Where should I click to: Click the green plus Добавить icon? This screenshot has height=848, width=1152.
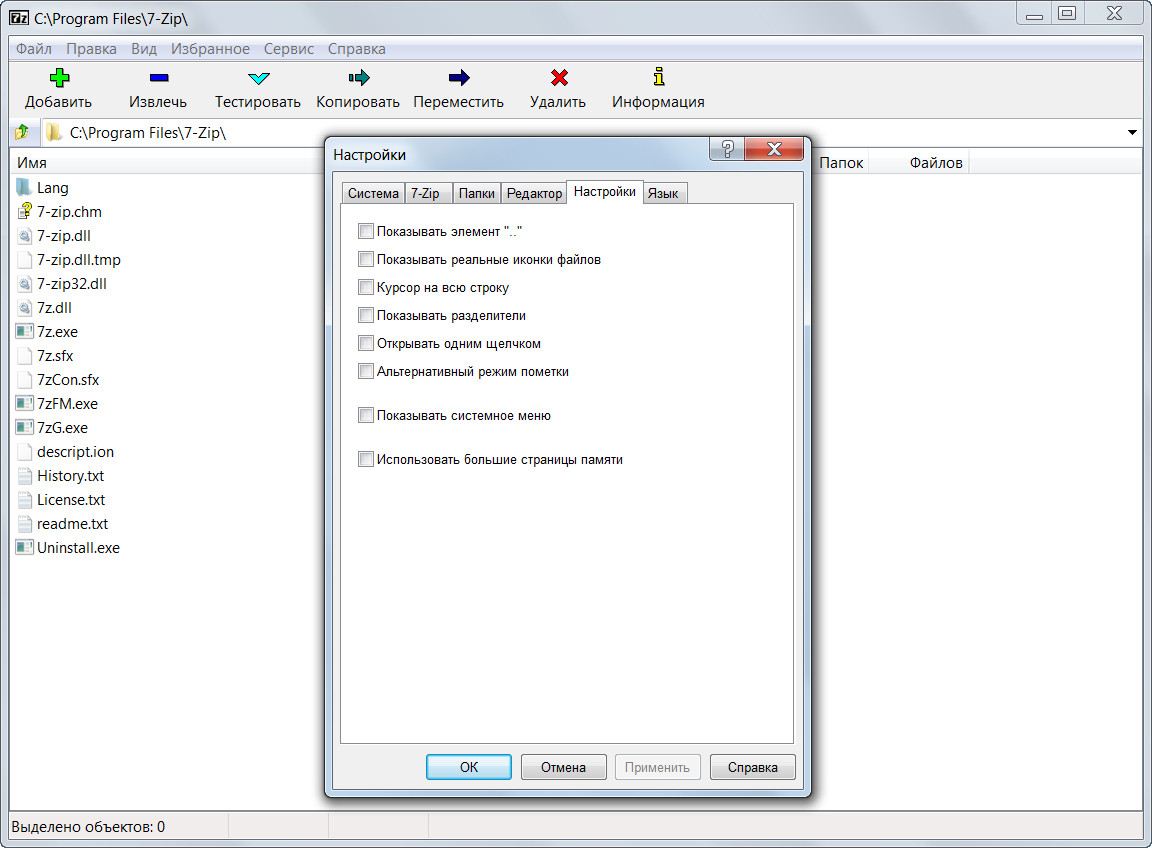pyautogui.click(x=60, y=77)
